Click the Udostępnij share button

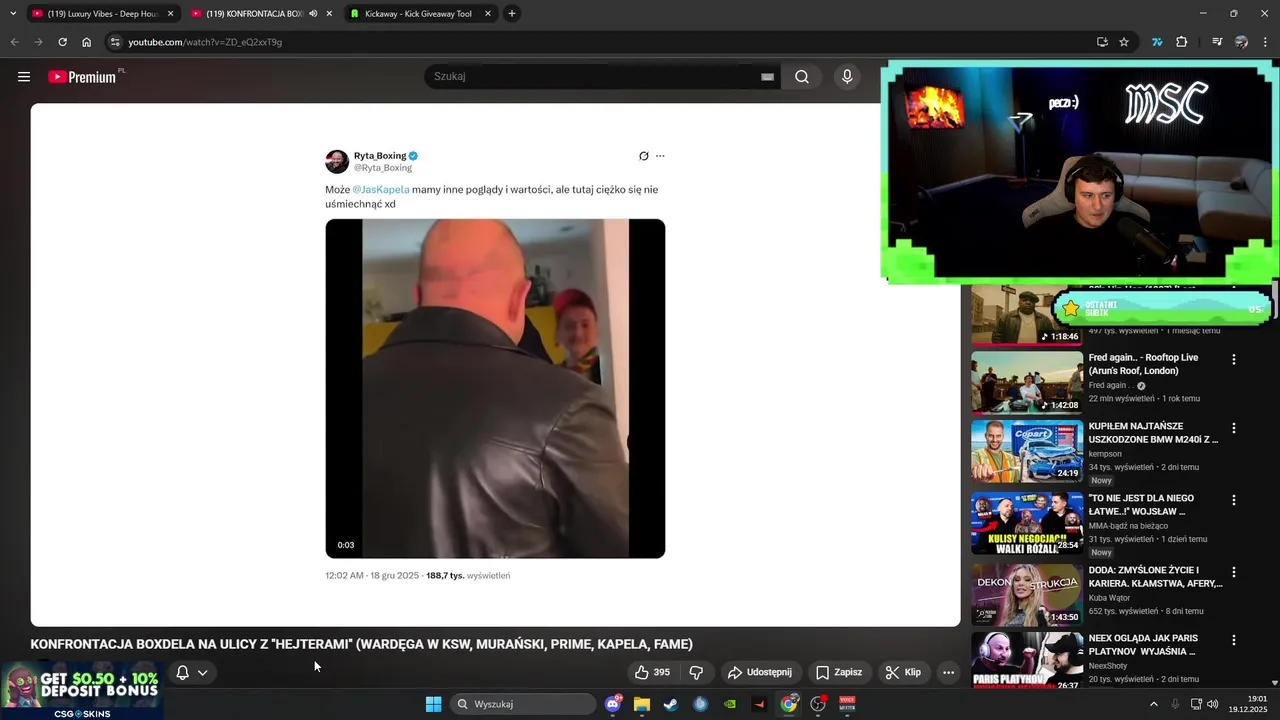(x=760, y=673)
